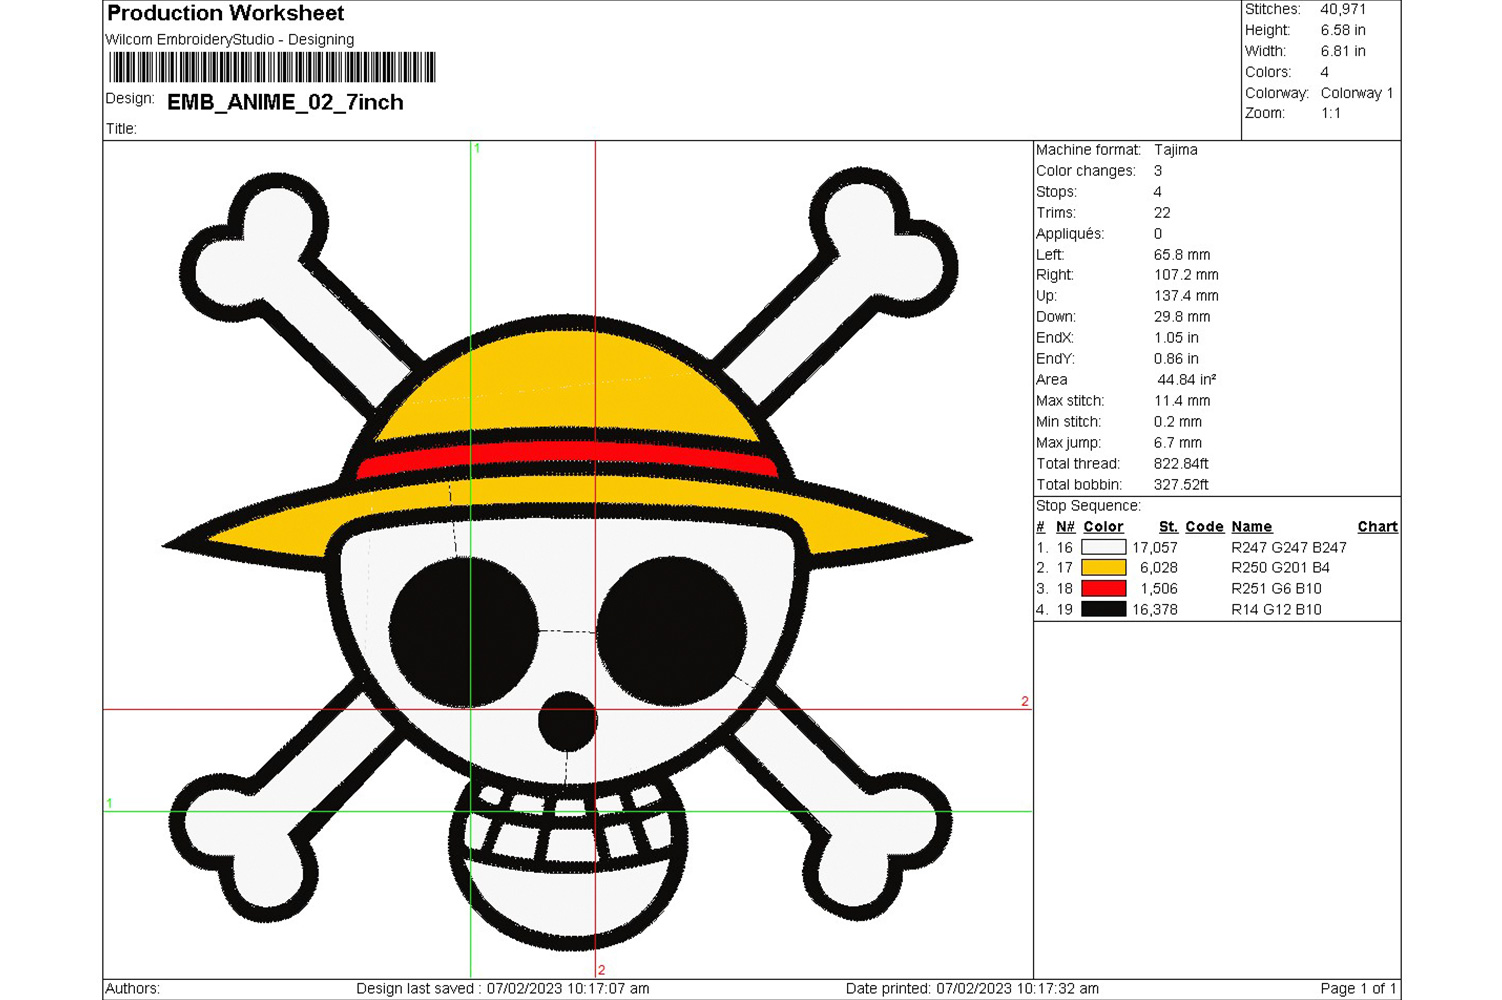Select the design name EMB_ANIME_02_7inch

click(x=285, y=102)
